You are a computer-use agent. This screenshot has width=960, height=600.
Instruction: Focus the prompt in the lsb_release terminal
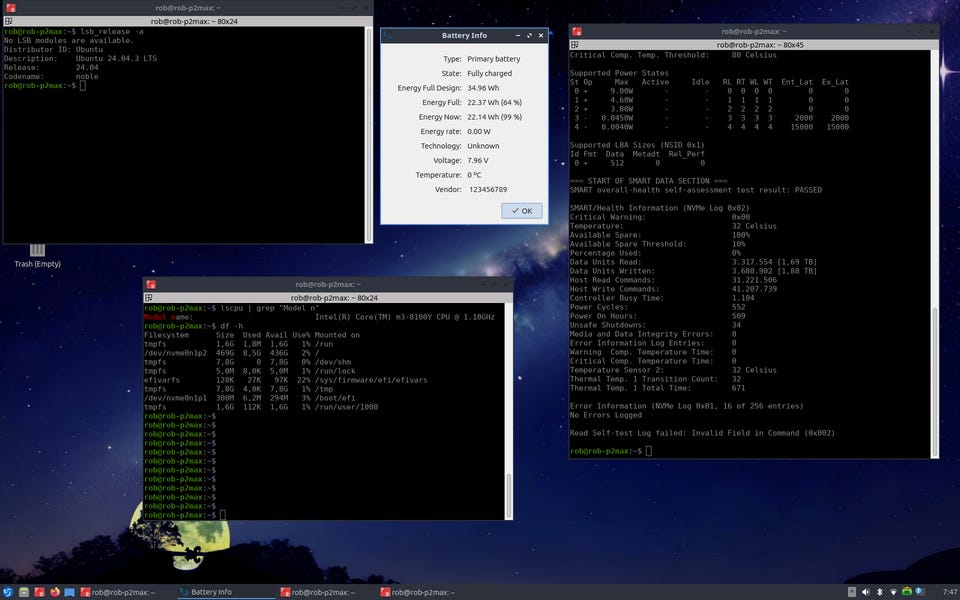(84, 86)
